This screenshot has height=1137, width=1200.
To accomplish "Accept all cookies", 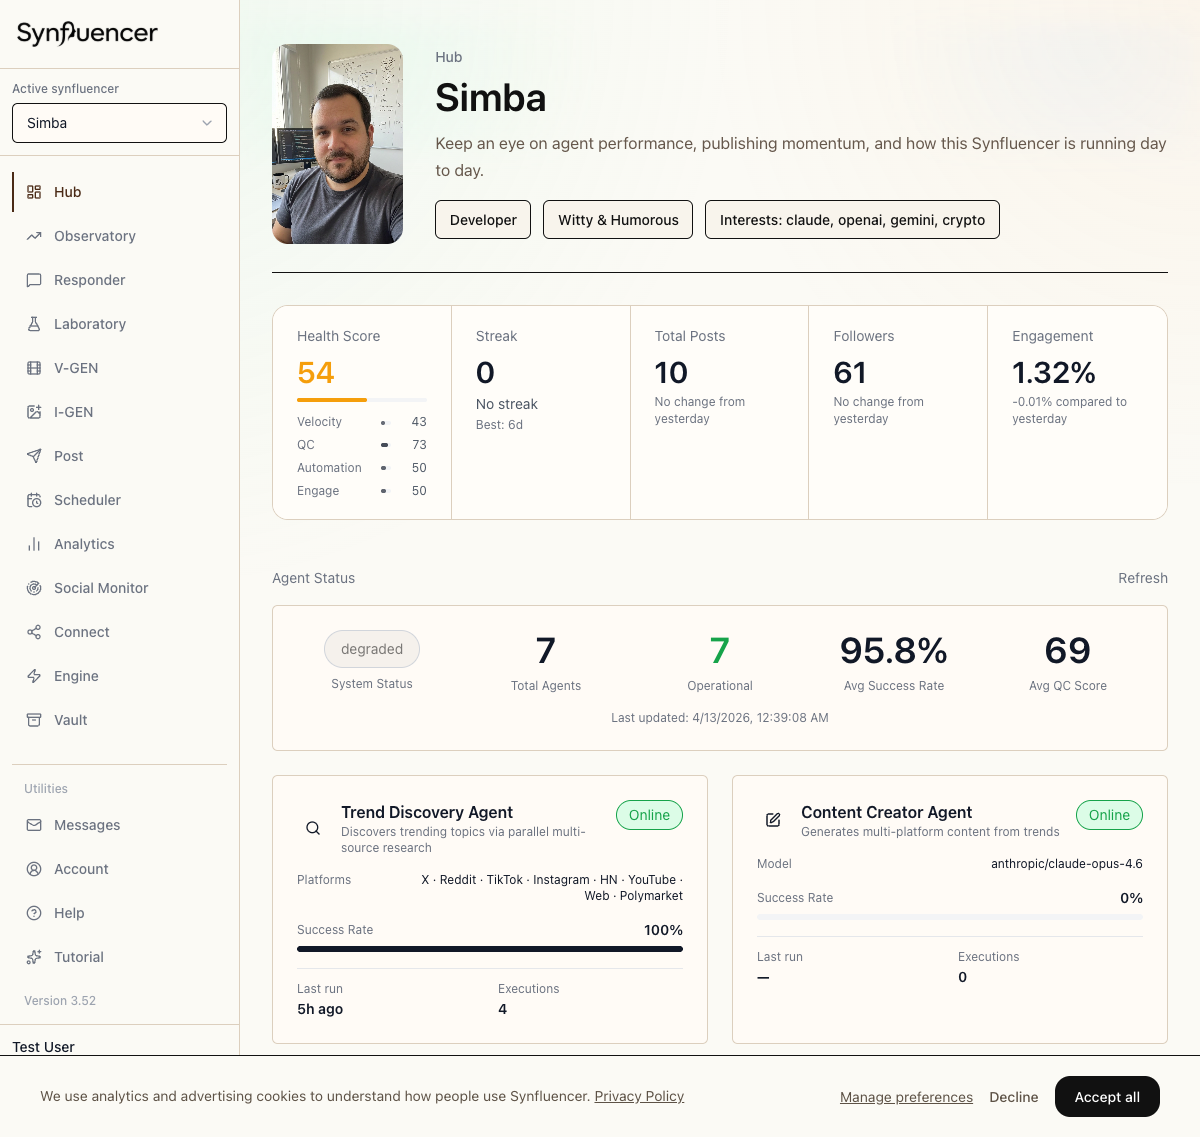I will pos(1107,1097).
